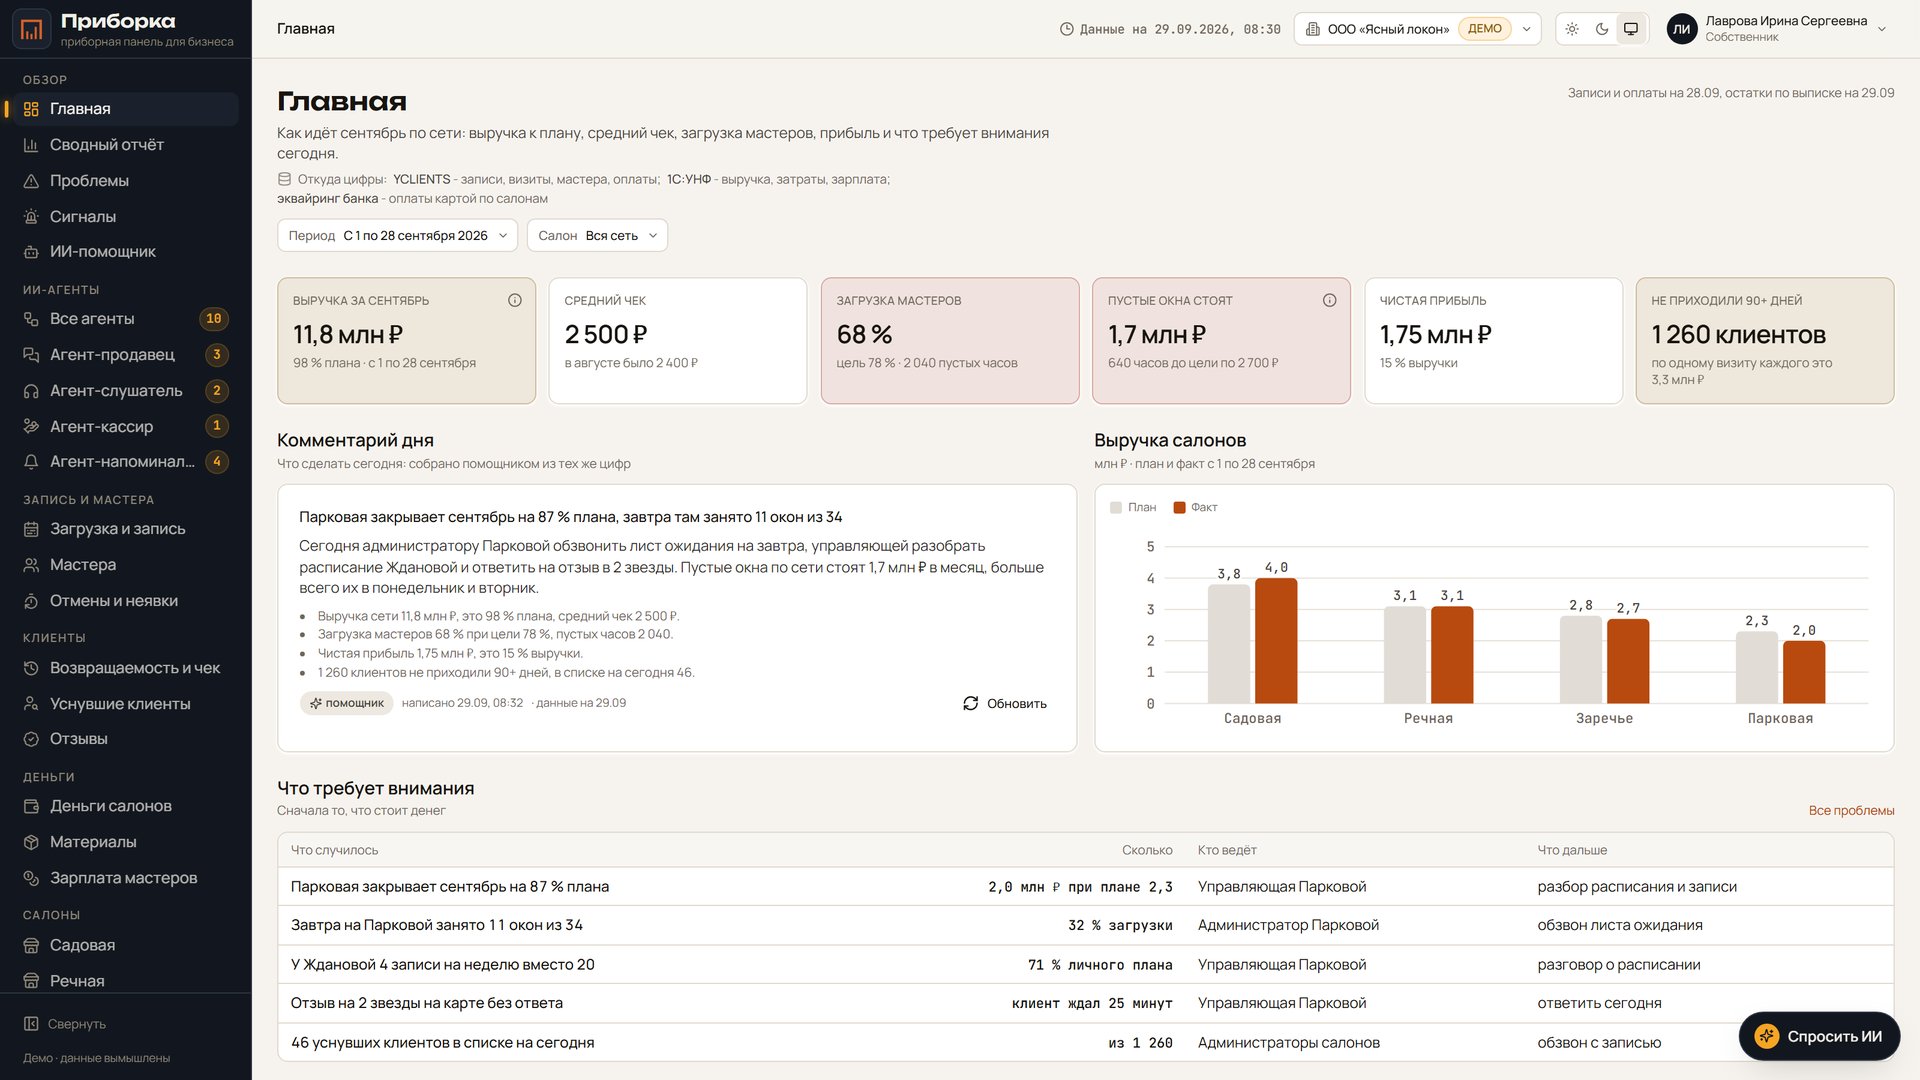Click the Приборка logo icon
Image resolution: width=1920 pixels, height=1080 pixels.
[x=32, y=29]
